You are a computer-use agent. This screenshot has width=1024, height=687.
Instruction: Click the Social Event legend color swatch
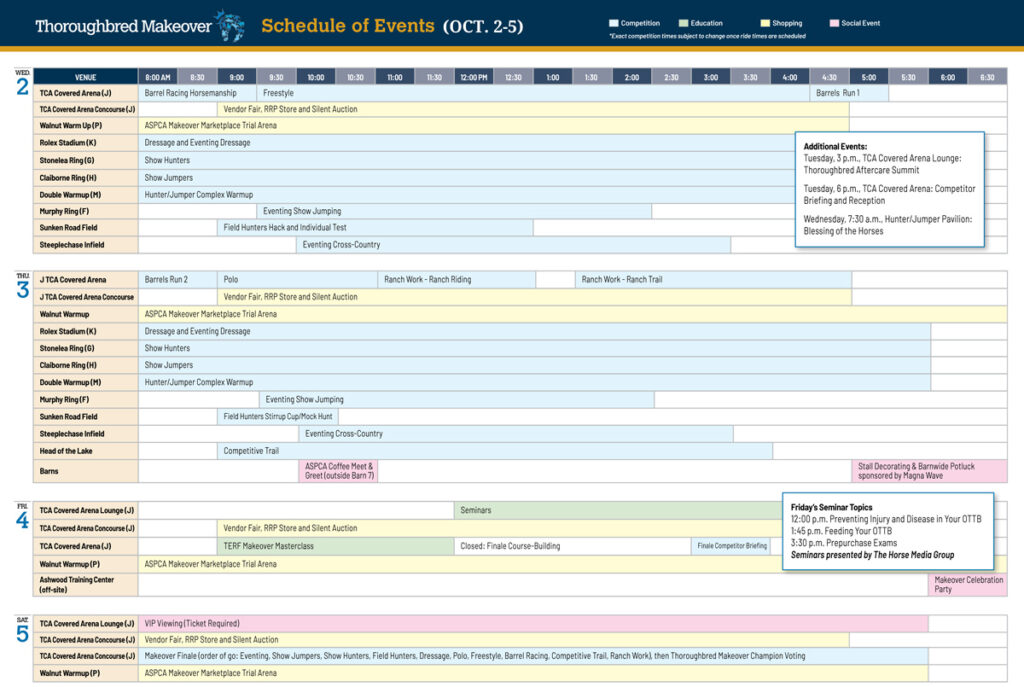(x=834, y=23)
